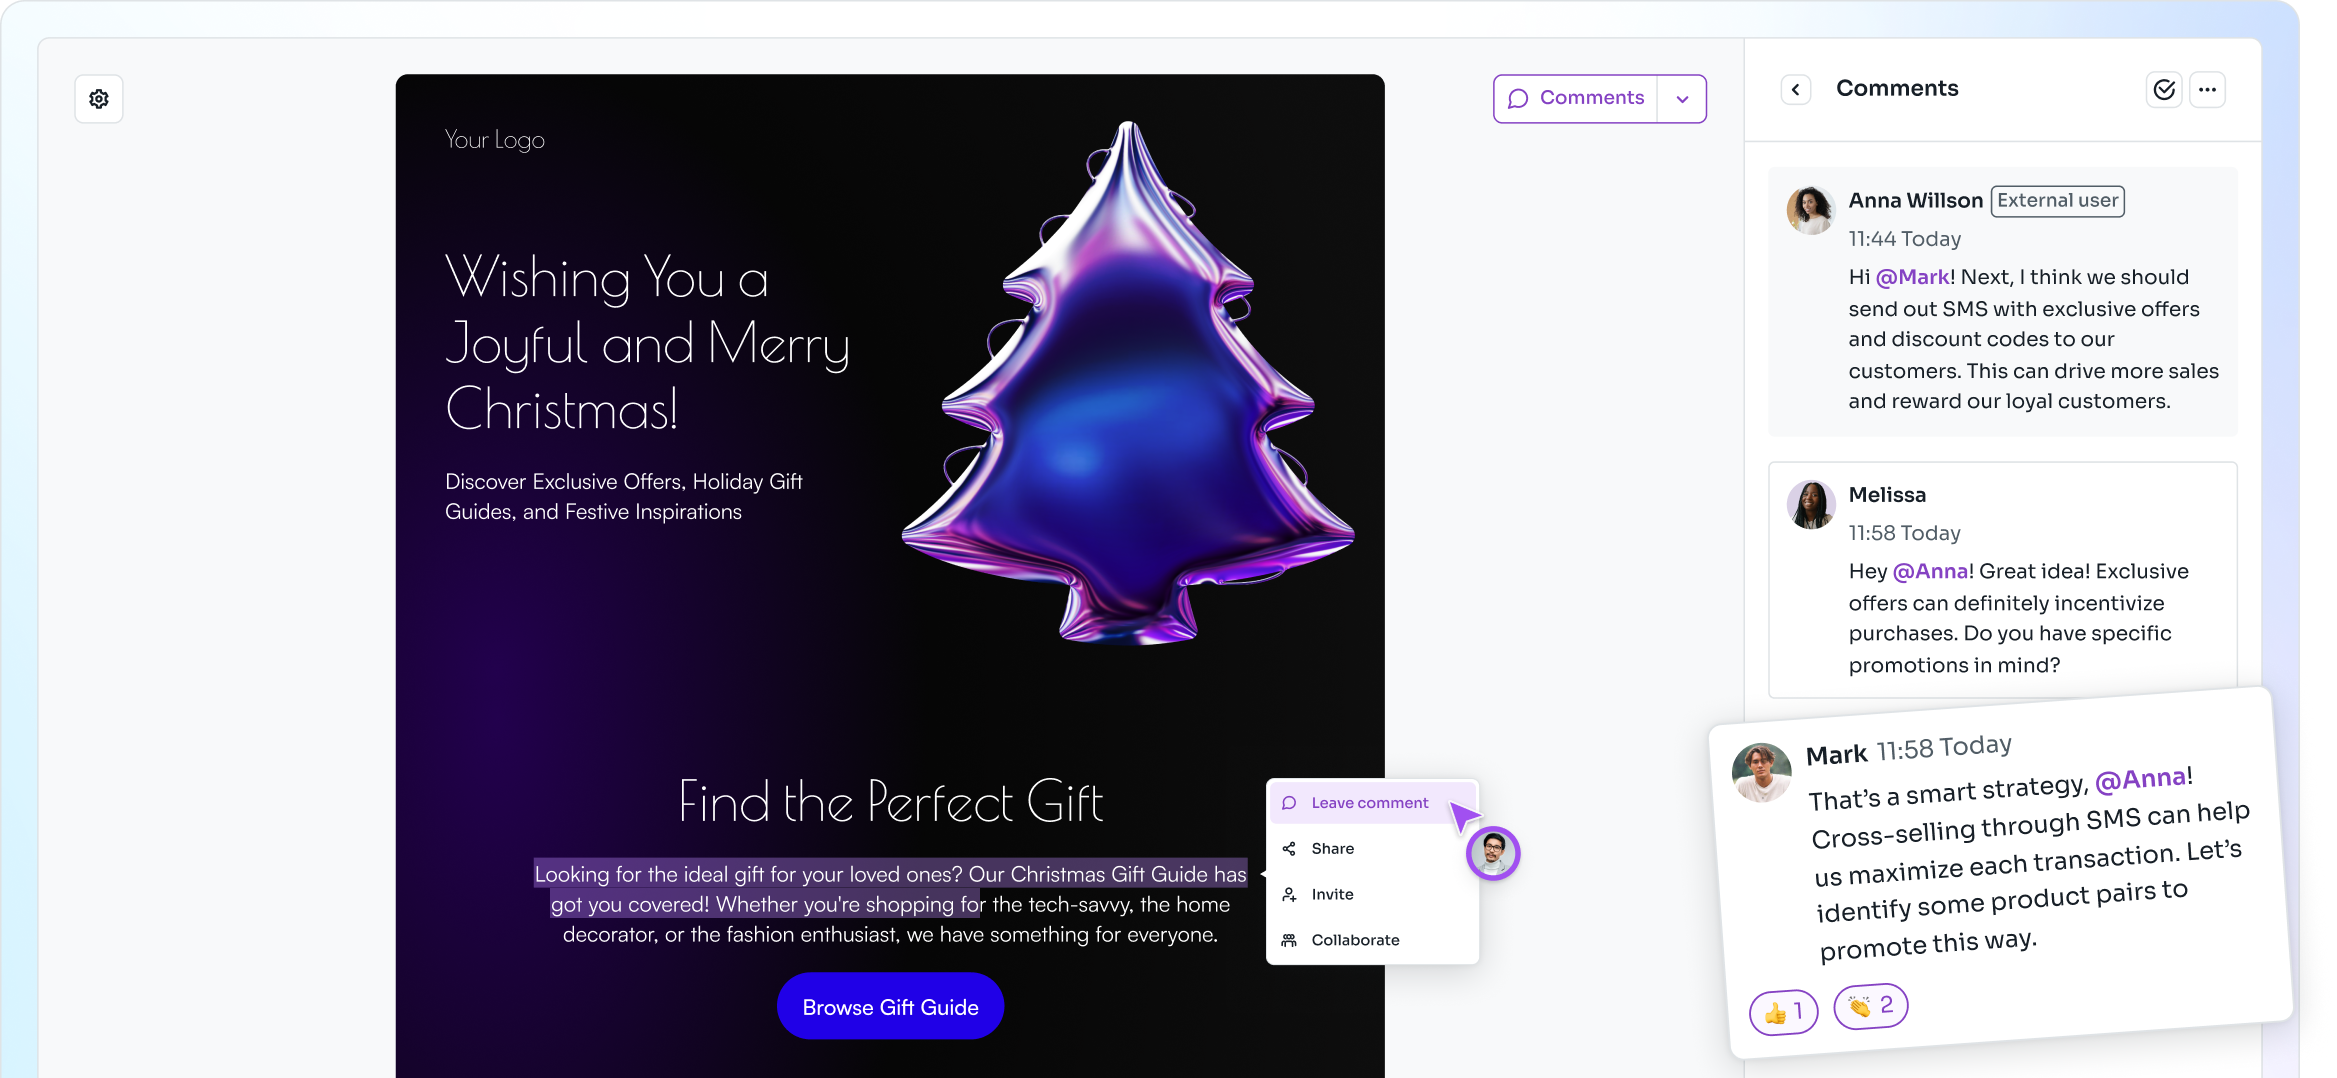Click Anna Willson's avatar photo
This screenshot has height=1078, width=2337.
coord(1811,210)
